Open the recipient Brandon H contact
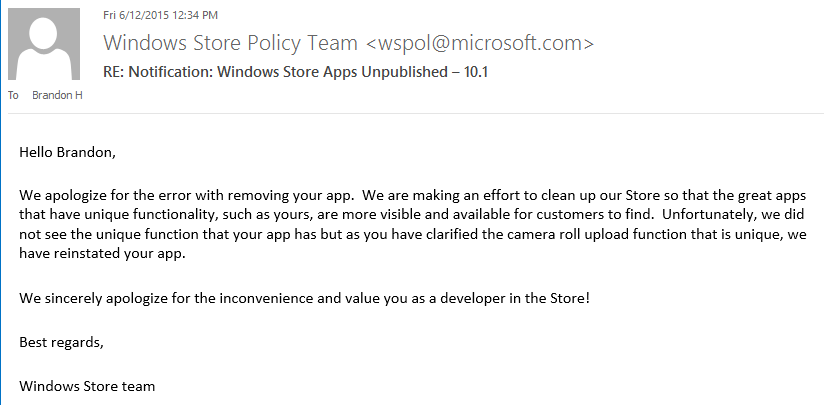The image size is (824, 405). point(57,95)
